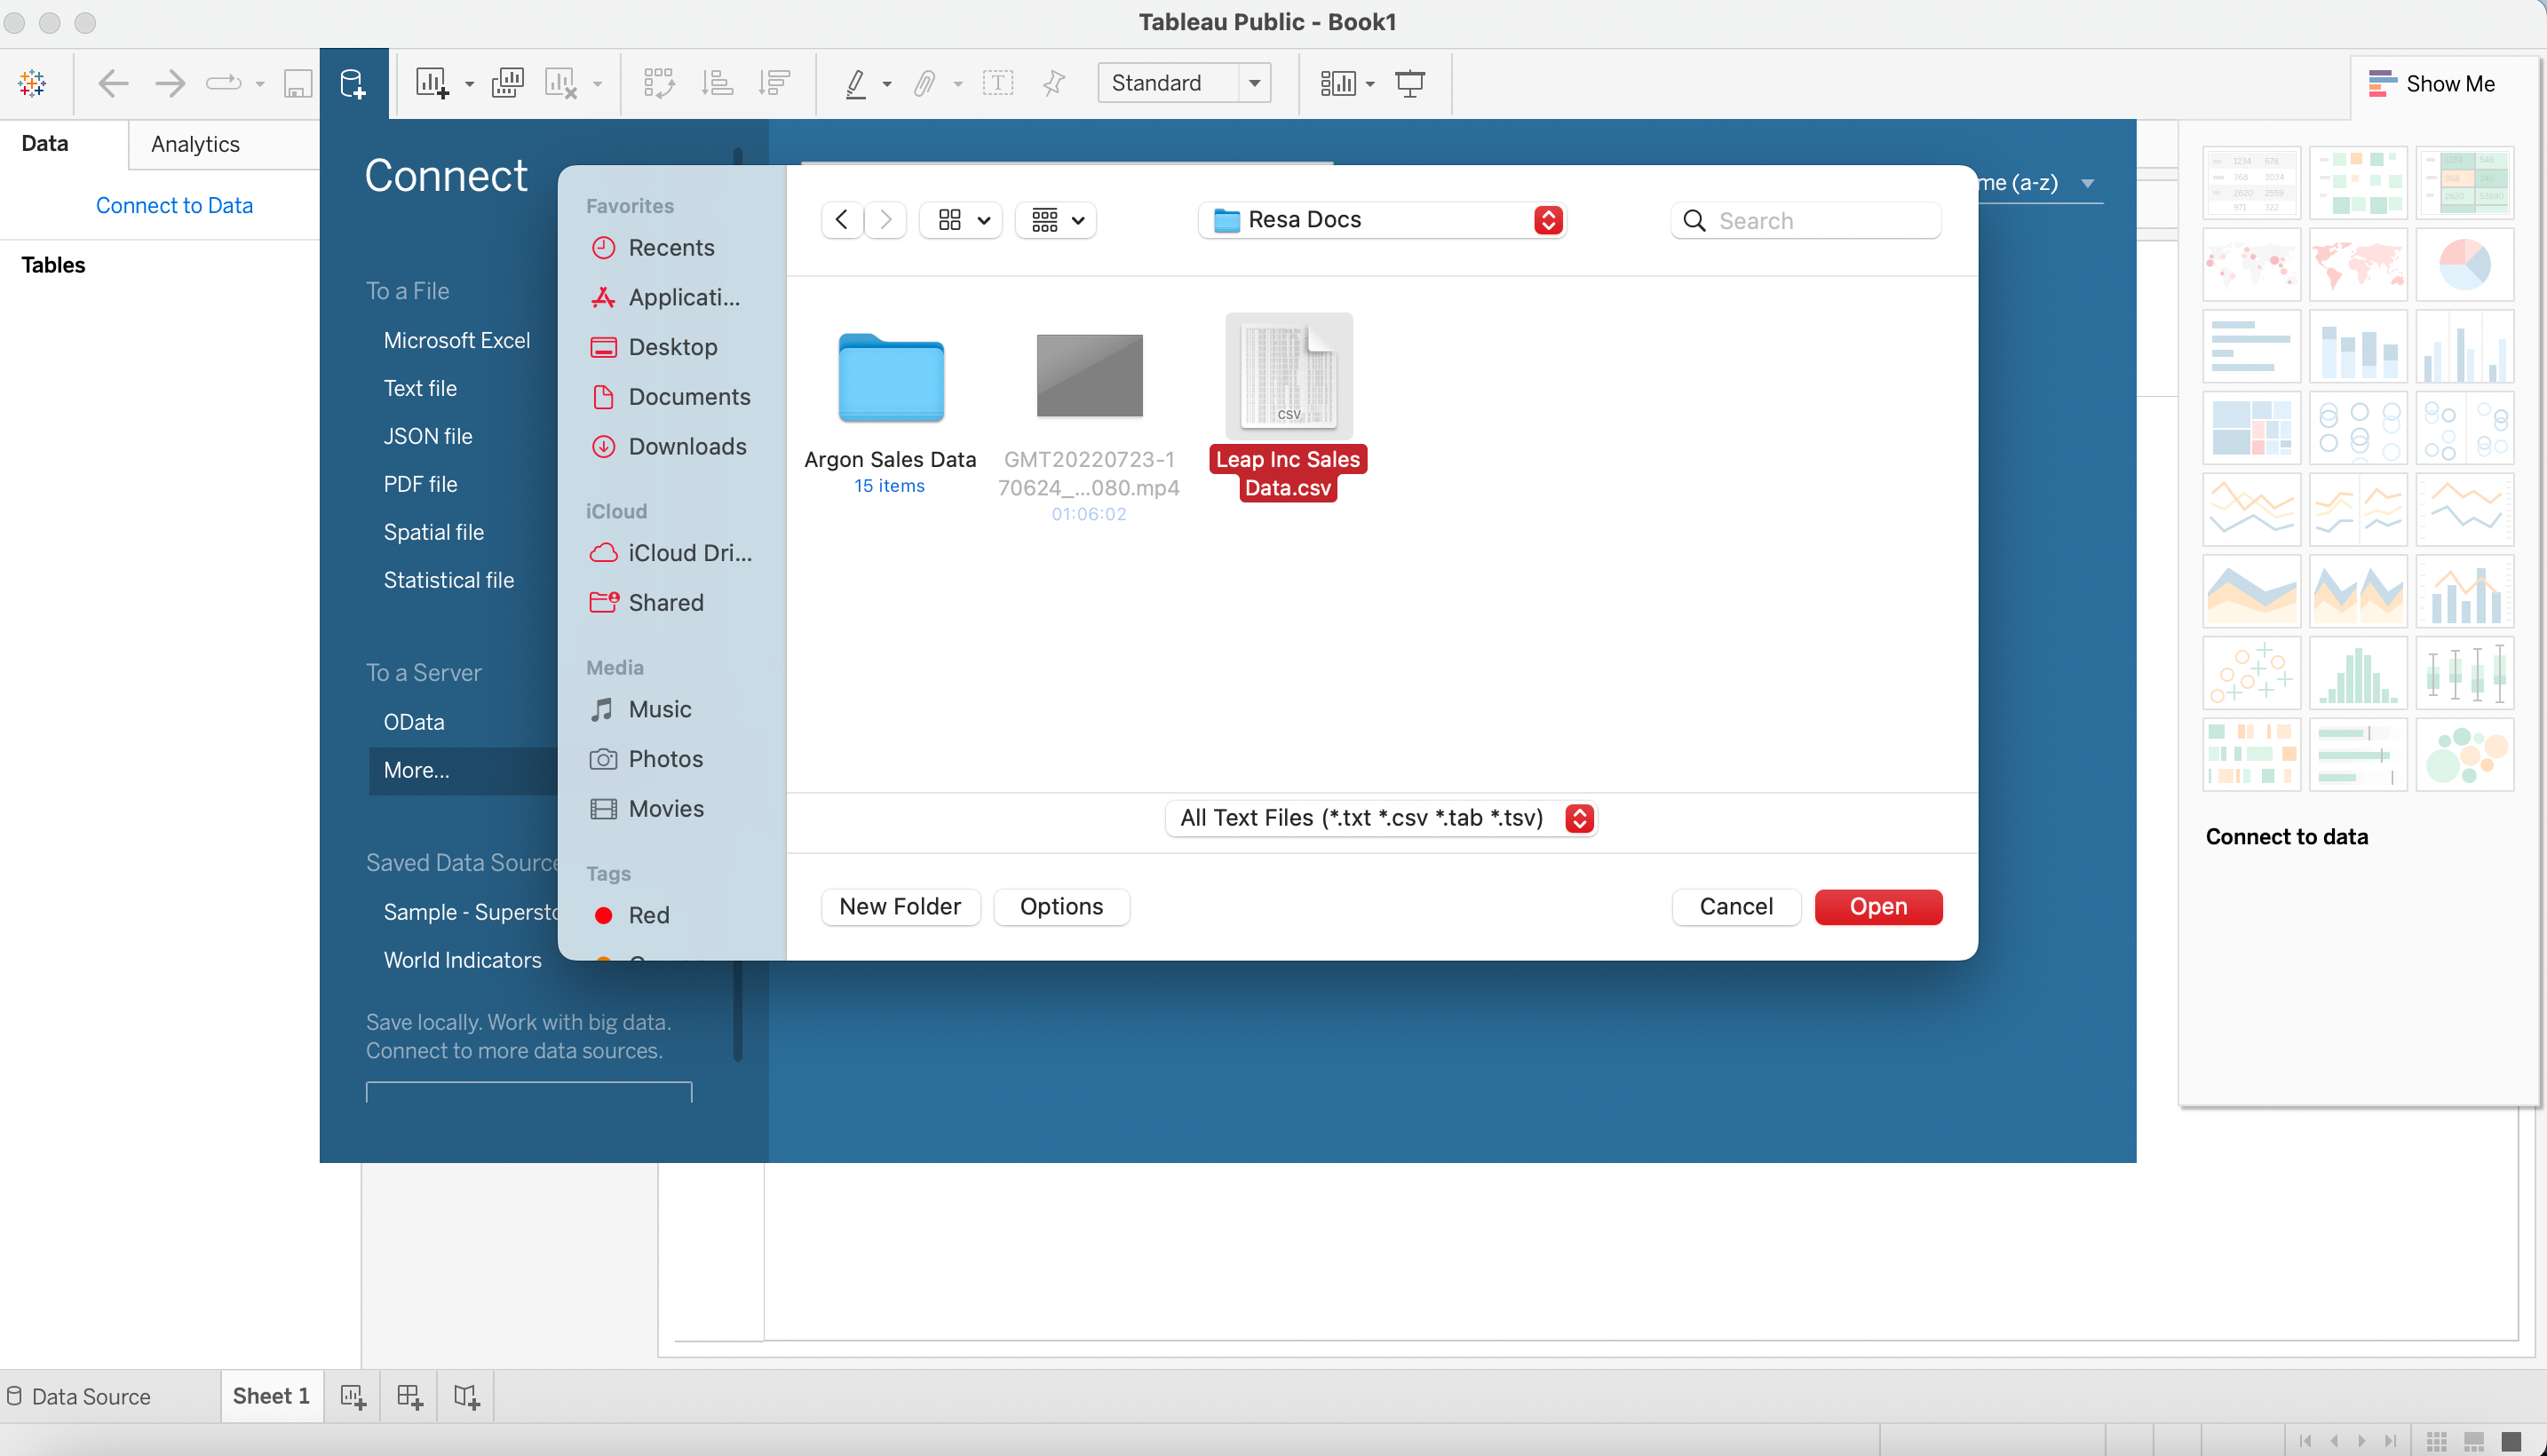
Task: Click the Highlight pen toolbar icon
Action: pyautogui.click(x=856, y=83)
